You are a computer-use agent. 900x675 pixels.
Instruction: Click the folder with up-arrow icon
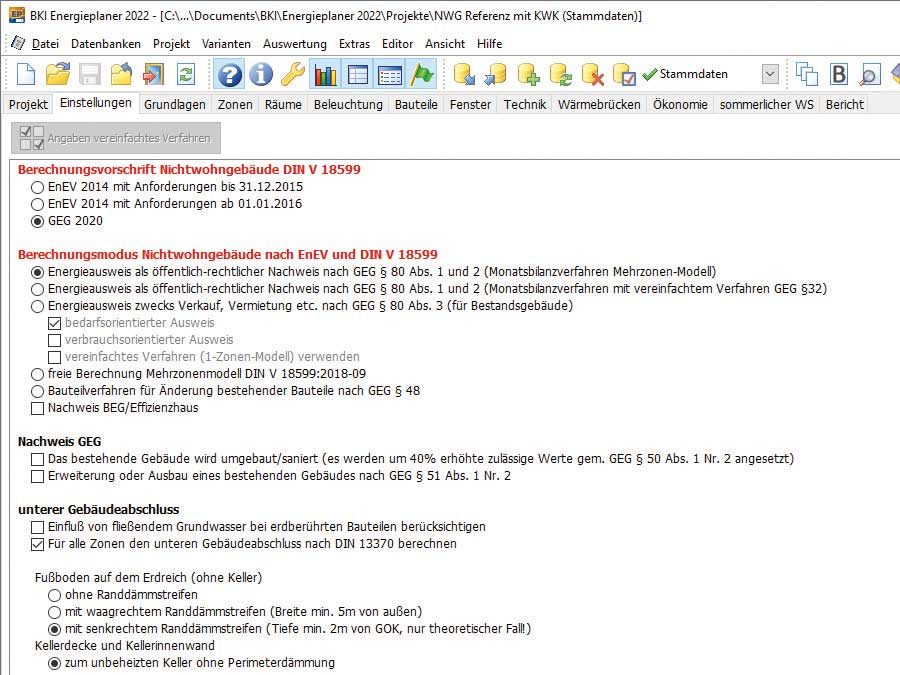point(121,75)
